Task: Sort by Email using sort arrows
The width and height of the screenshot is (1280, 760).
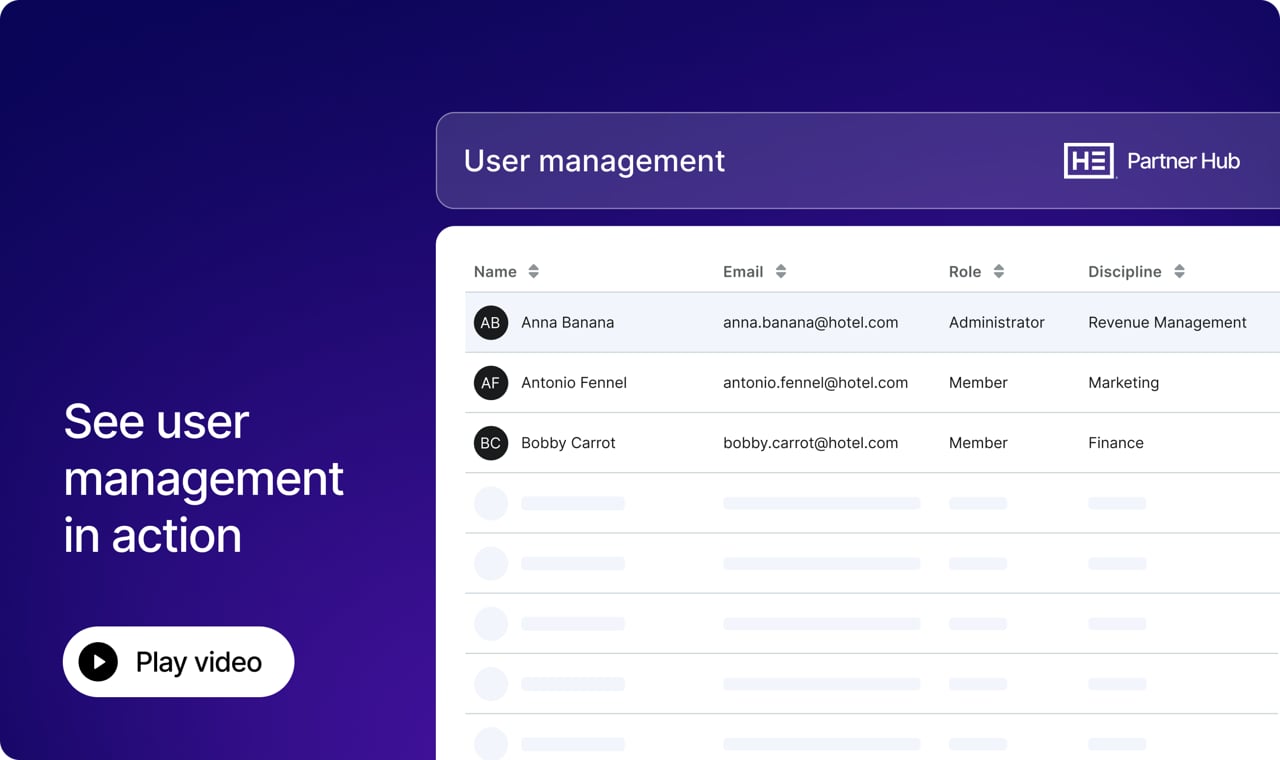Action: (x=781, y=272)
